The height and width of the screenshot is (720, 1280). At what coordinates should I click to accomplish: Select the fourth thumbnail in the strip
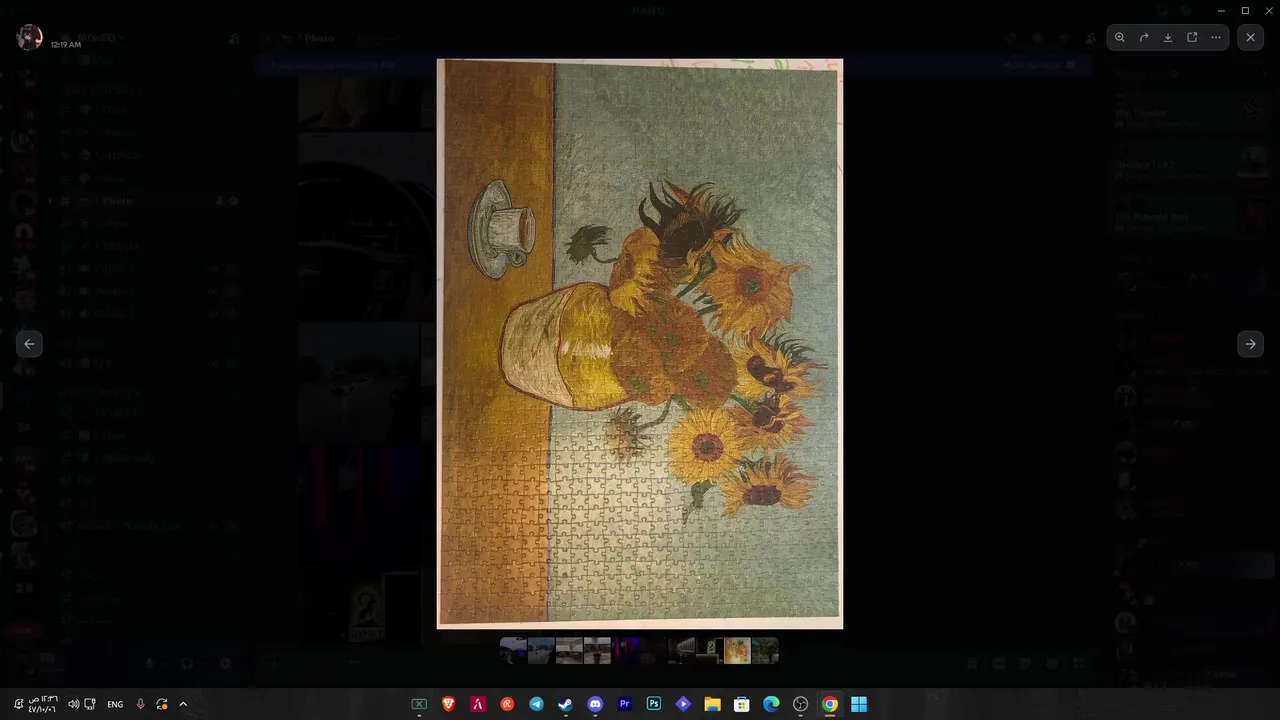click(x=597, y=651)
